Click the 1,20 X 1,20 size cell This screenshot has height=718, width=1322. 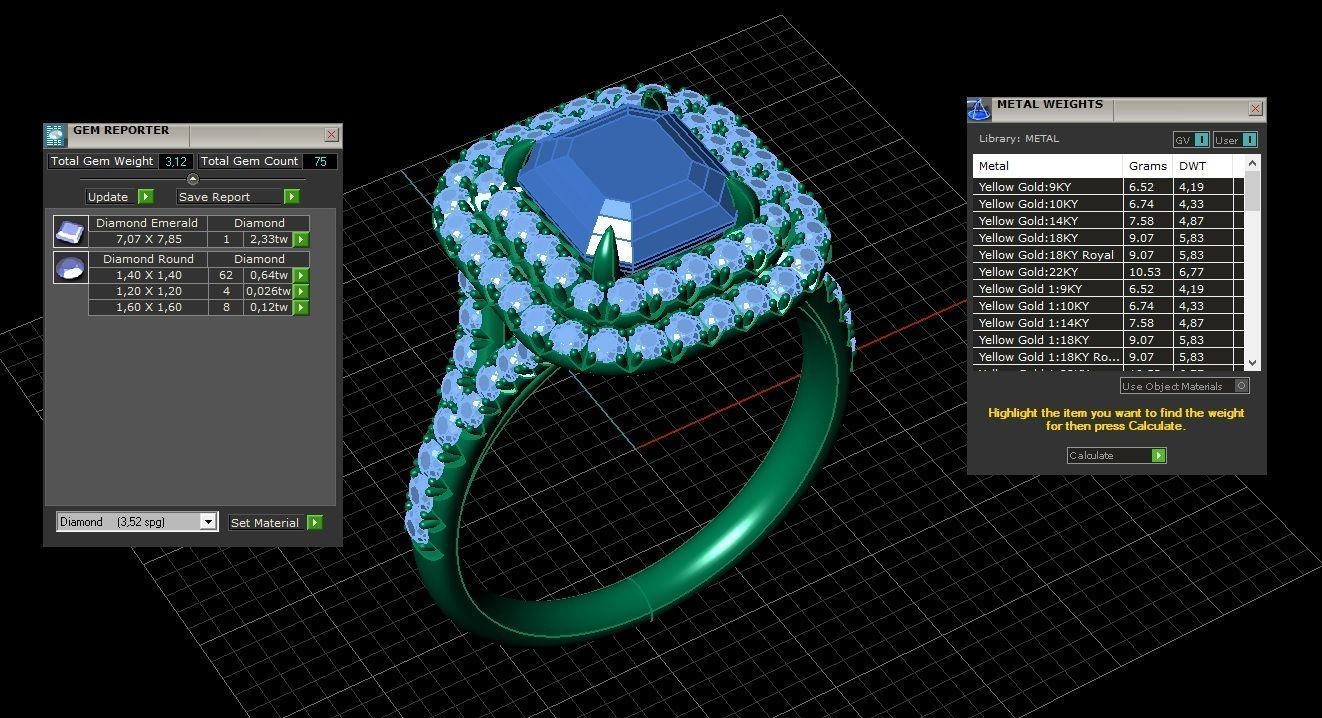point(148,291)
